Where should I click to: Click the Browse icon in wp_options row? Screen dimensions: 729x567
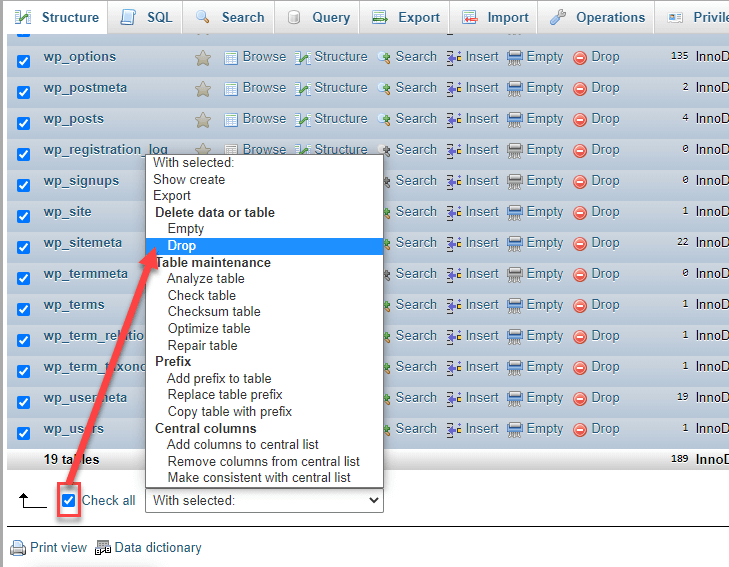(231, 58)
